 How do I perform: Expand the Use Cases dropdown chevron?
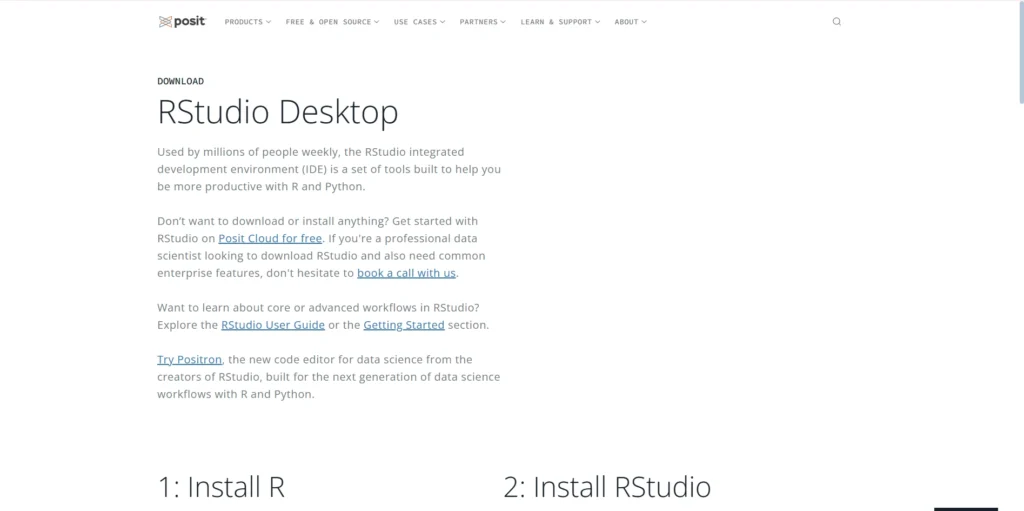click(443, 22)
